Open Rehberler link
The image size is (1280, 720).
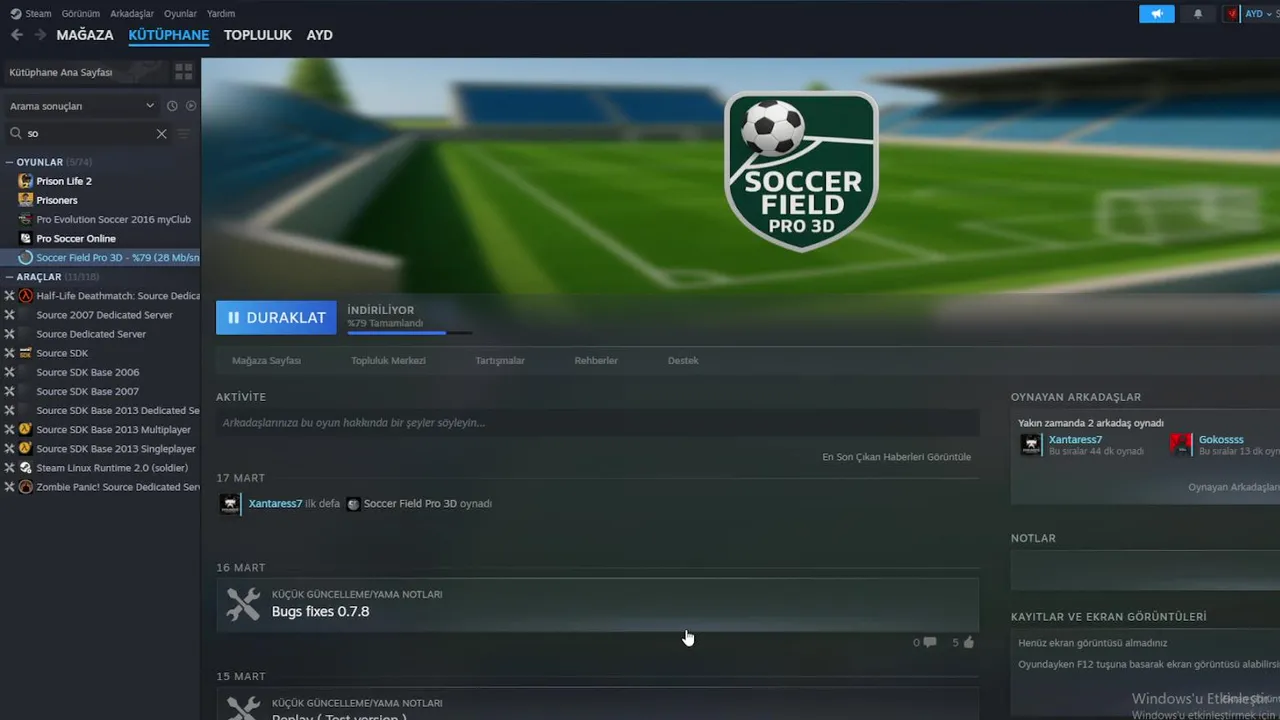596,360
